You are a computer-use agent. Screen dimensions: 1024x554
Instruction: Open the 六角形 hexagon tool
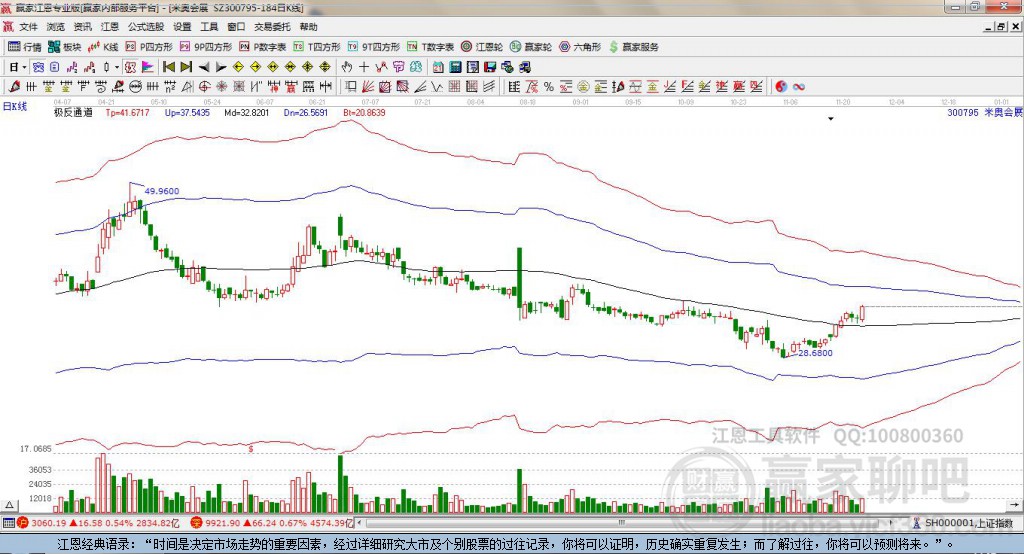click(x=580, y=47)
